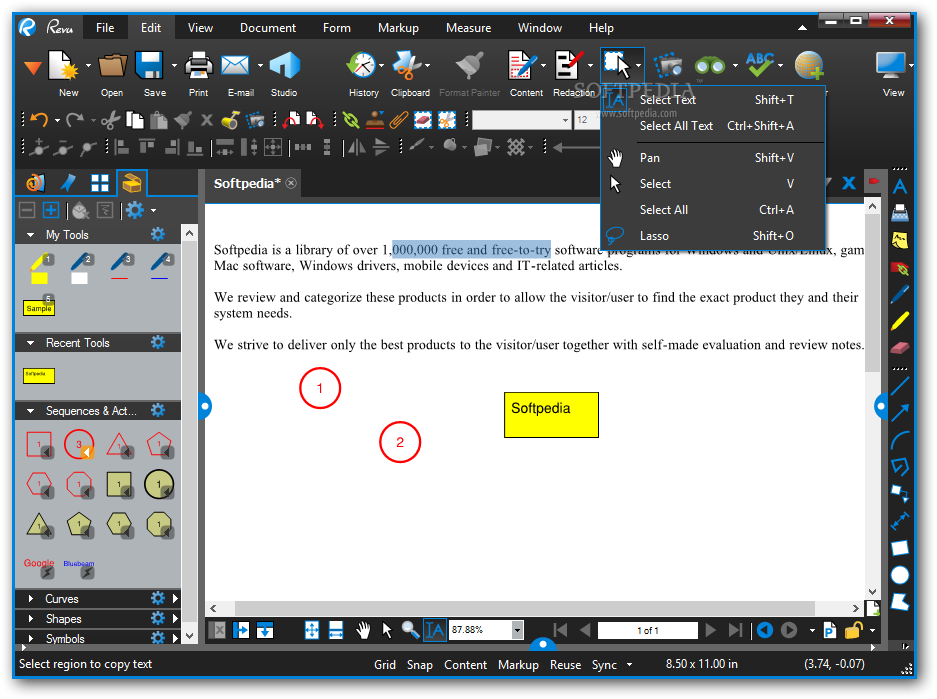This screenshot has width=937, height=699.
Task: Select the eraser tool in right toolbar
Action: pos(900,348)
